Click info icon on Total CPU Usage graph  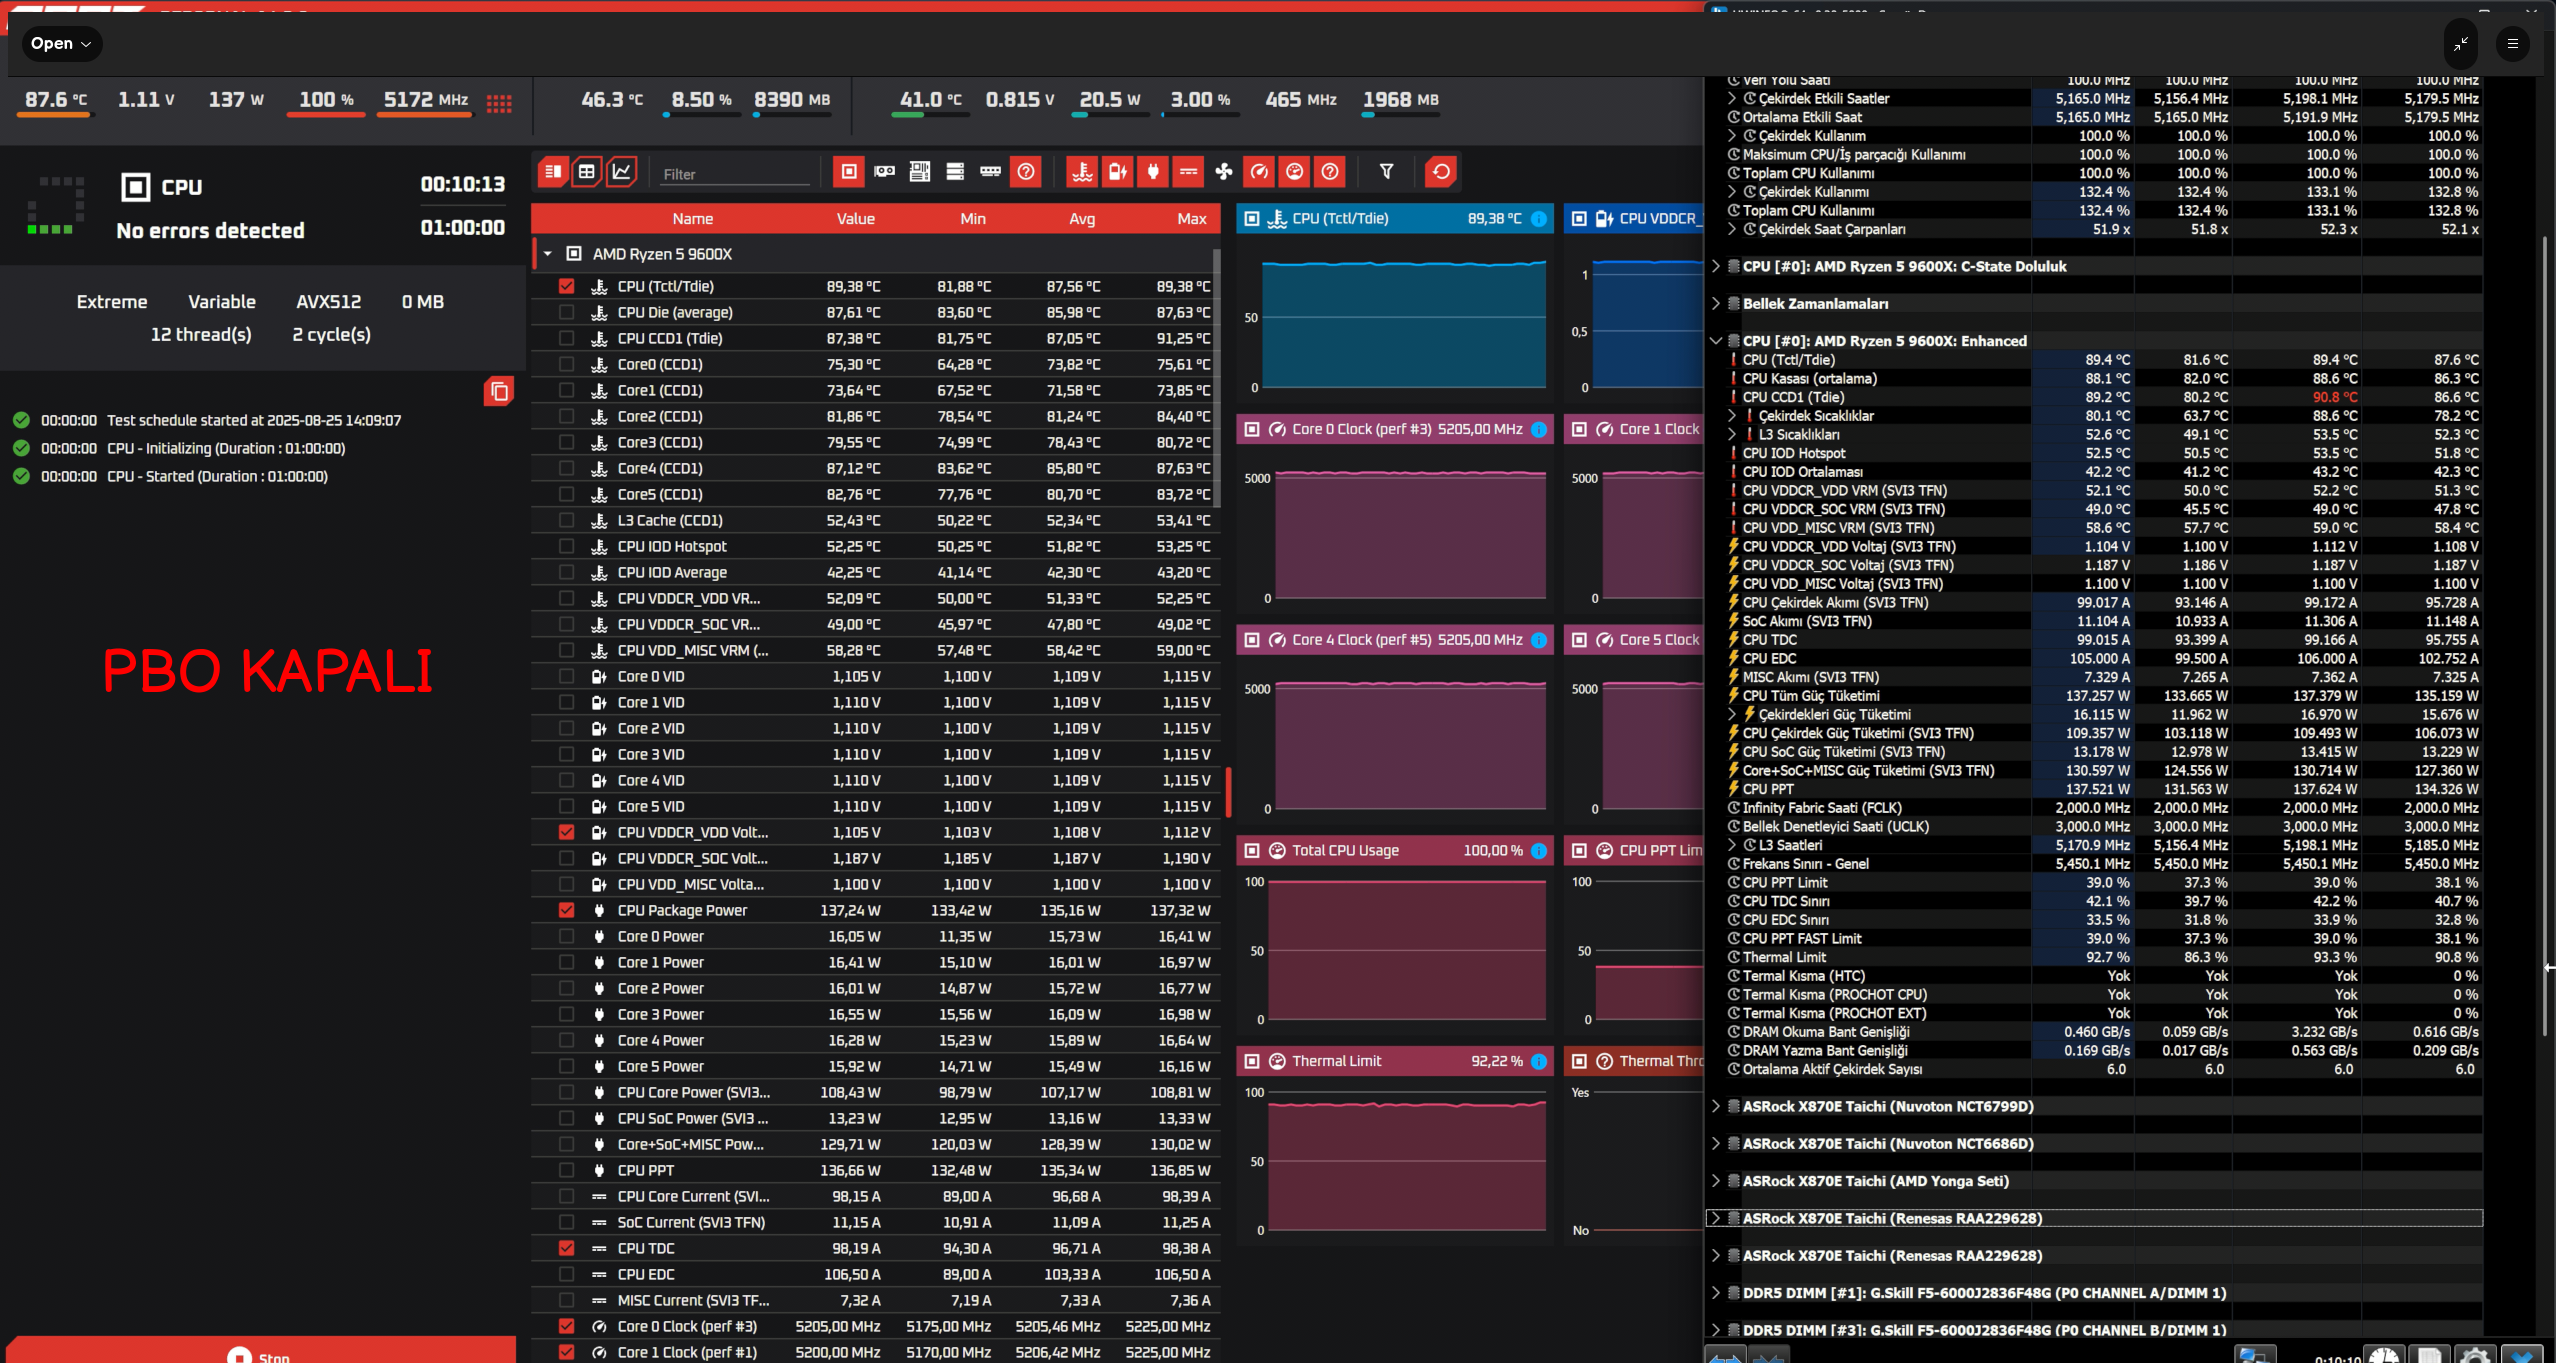(x=1539, y=851)
